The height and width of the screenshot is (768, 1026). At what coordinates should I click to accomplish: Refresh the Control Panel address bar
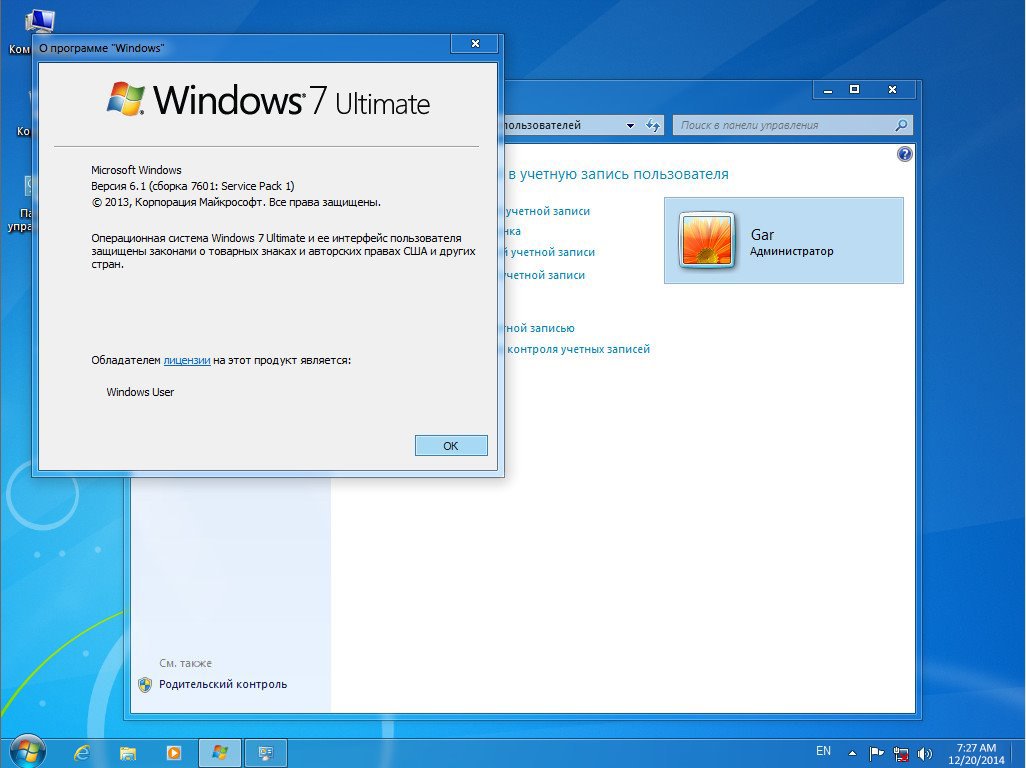coord(652,125)
